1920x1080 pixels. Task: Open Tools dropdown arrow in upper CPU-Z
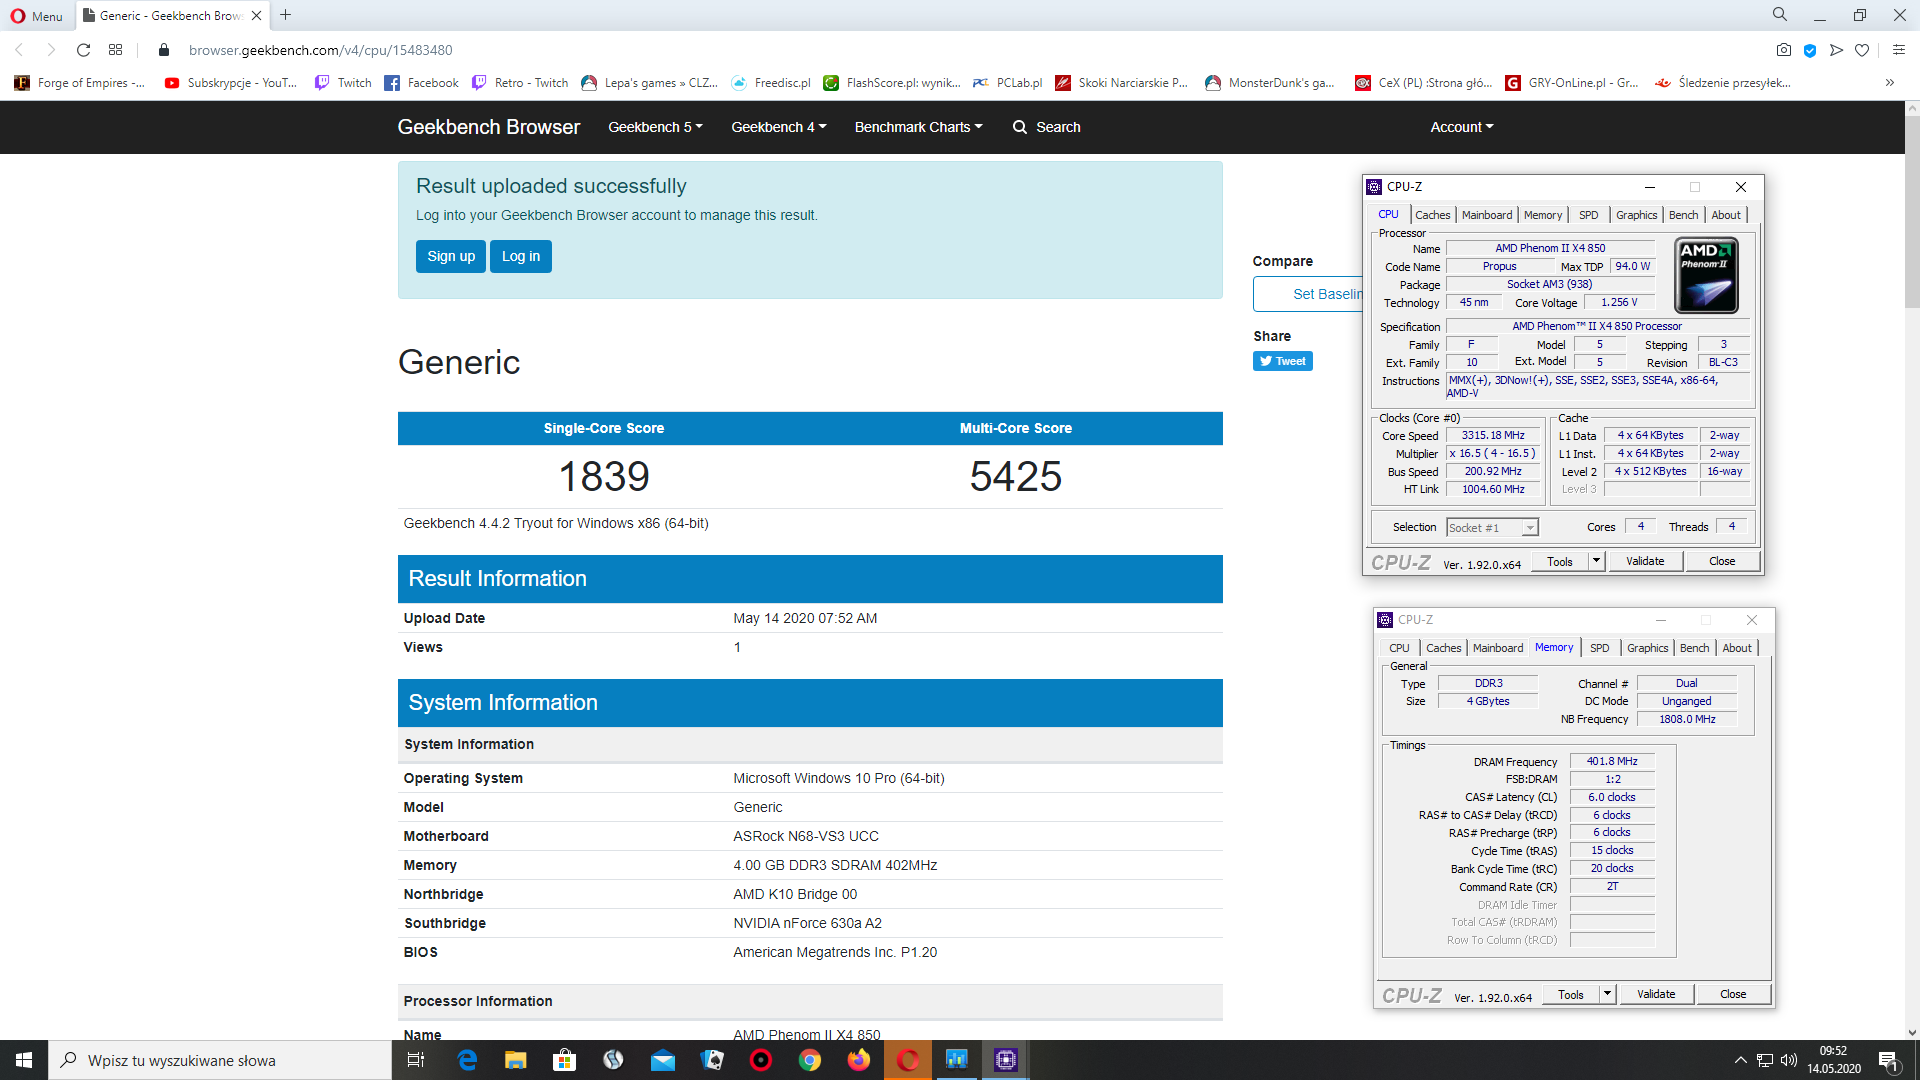pyautogui.click(x=1596, y=561)
